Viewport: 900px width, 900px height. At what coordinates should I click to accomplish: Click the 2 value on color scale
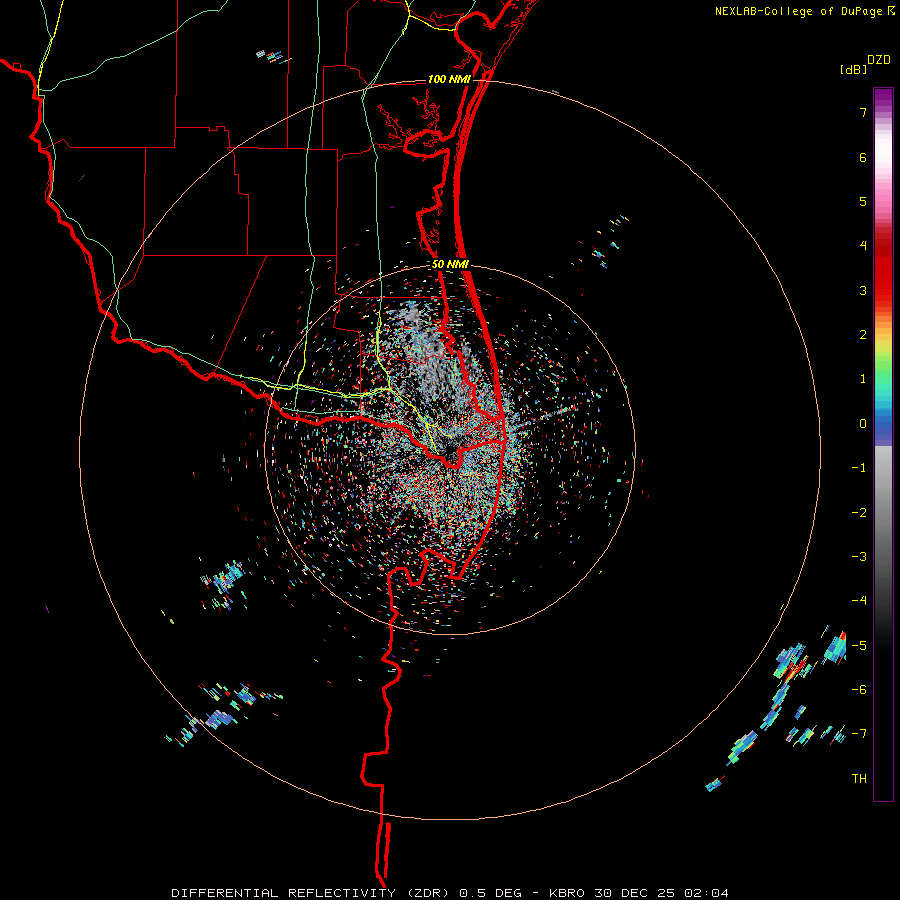[863, 335]
